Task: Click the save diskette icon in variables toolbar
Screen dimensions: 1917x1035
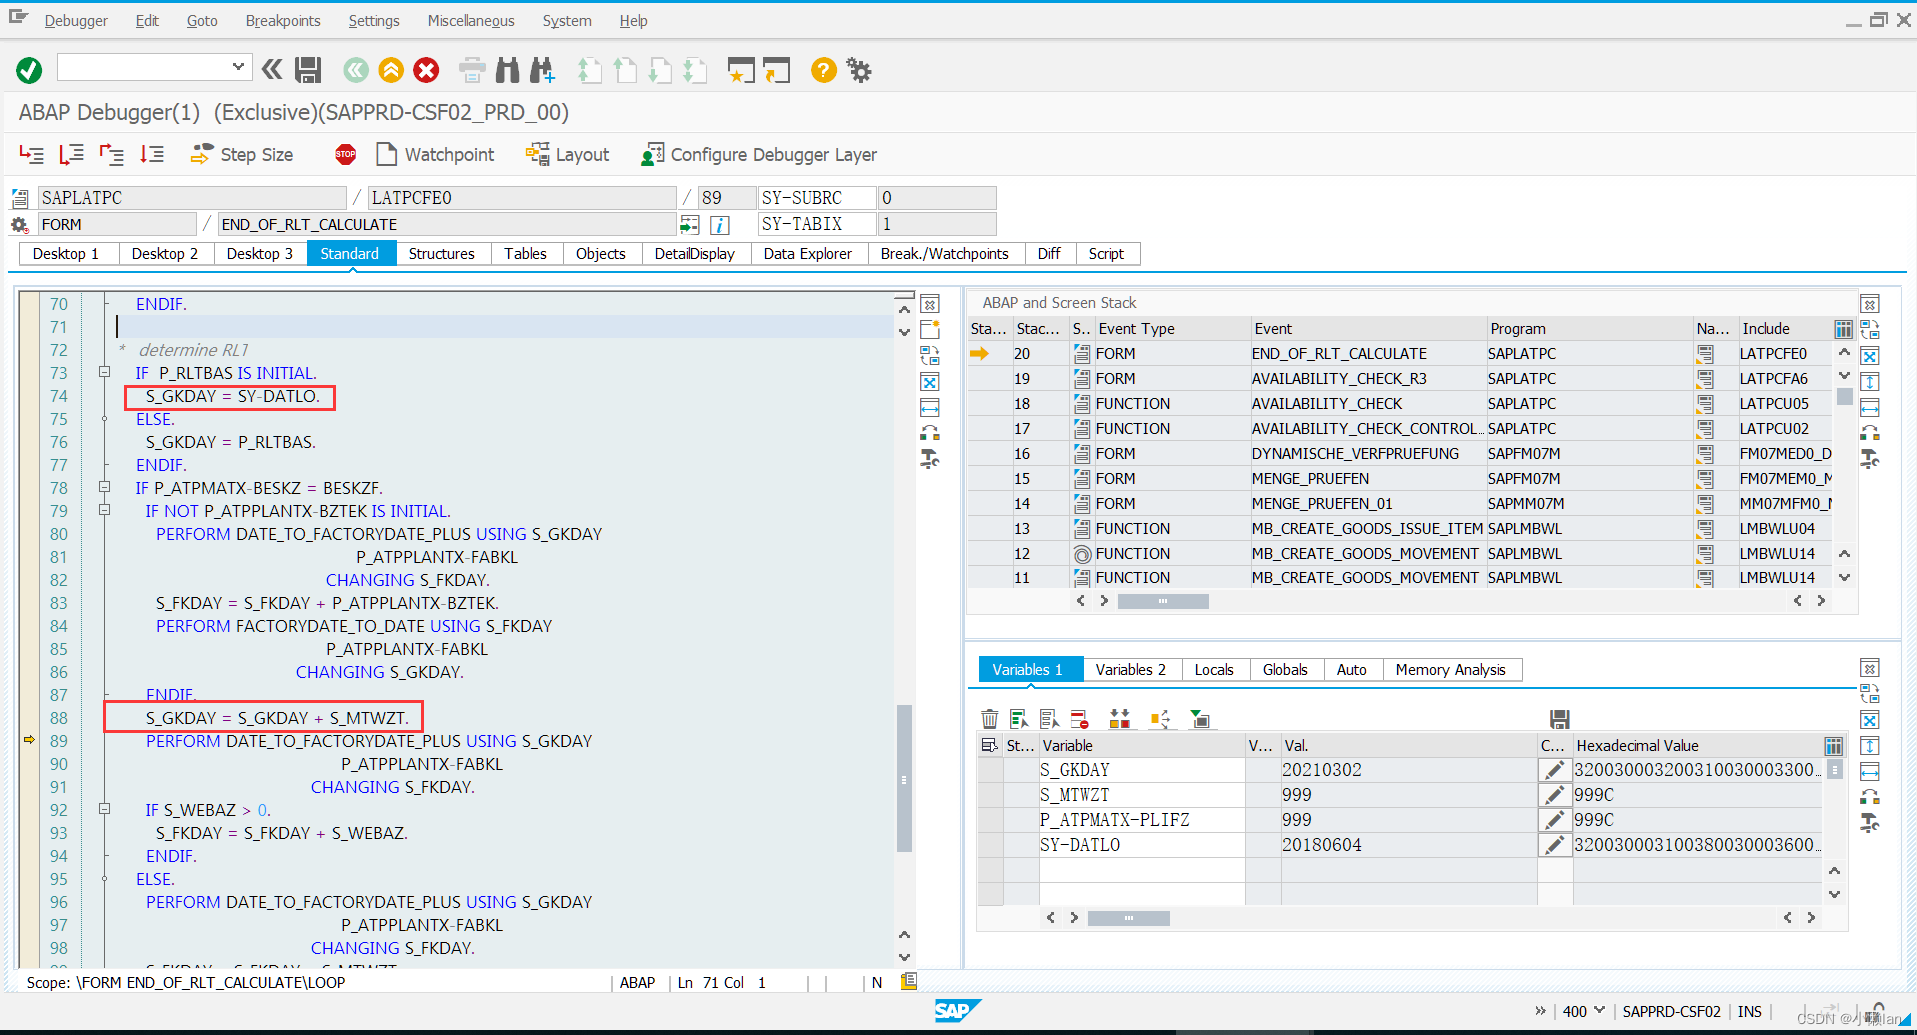Action: pyautogui.click(x=1559, y=719)
